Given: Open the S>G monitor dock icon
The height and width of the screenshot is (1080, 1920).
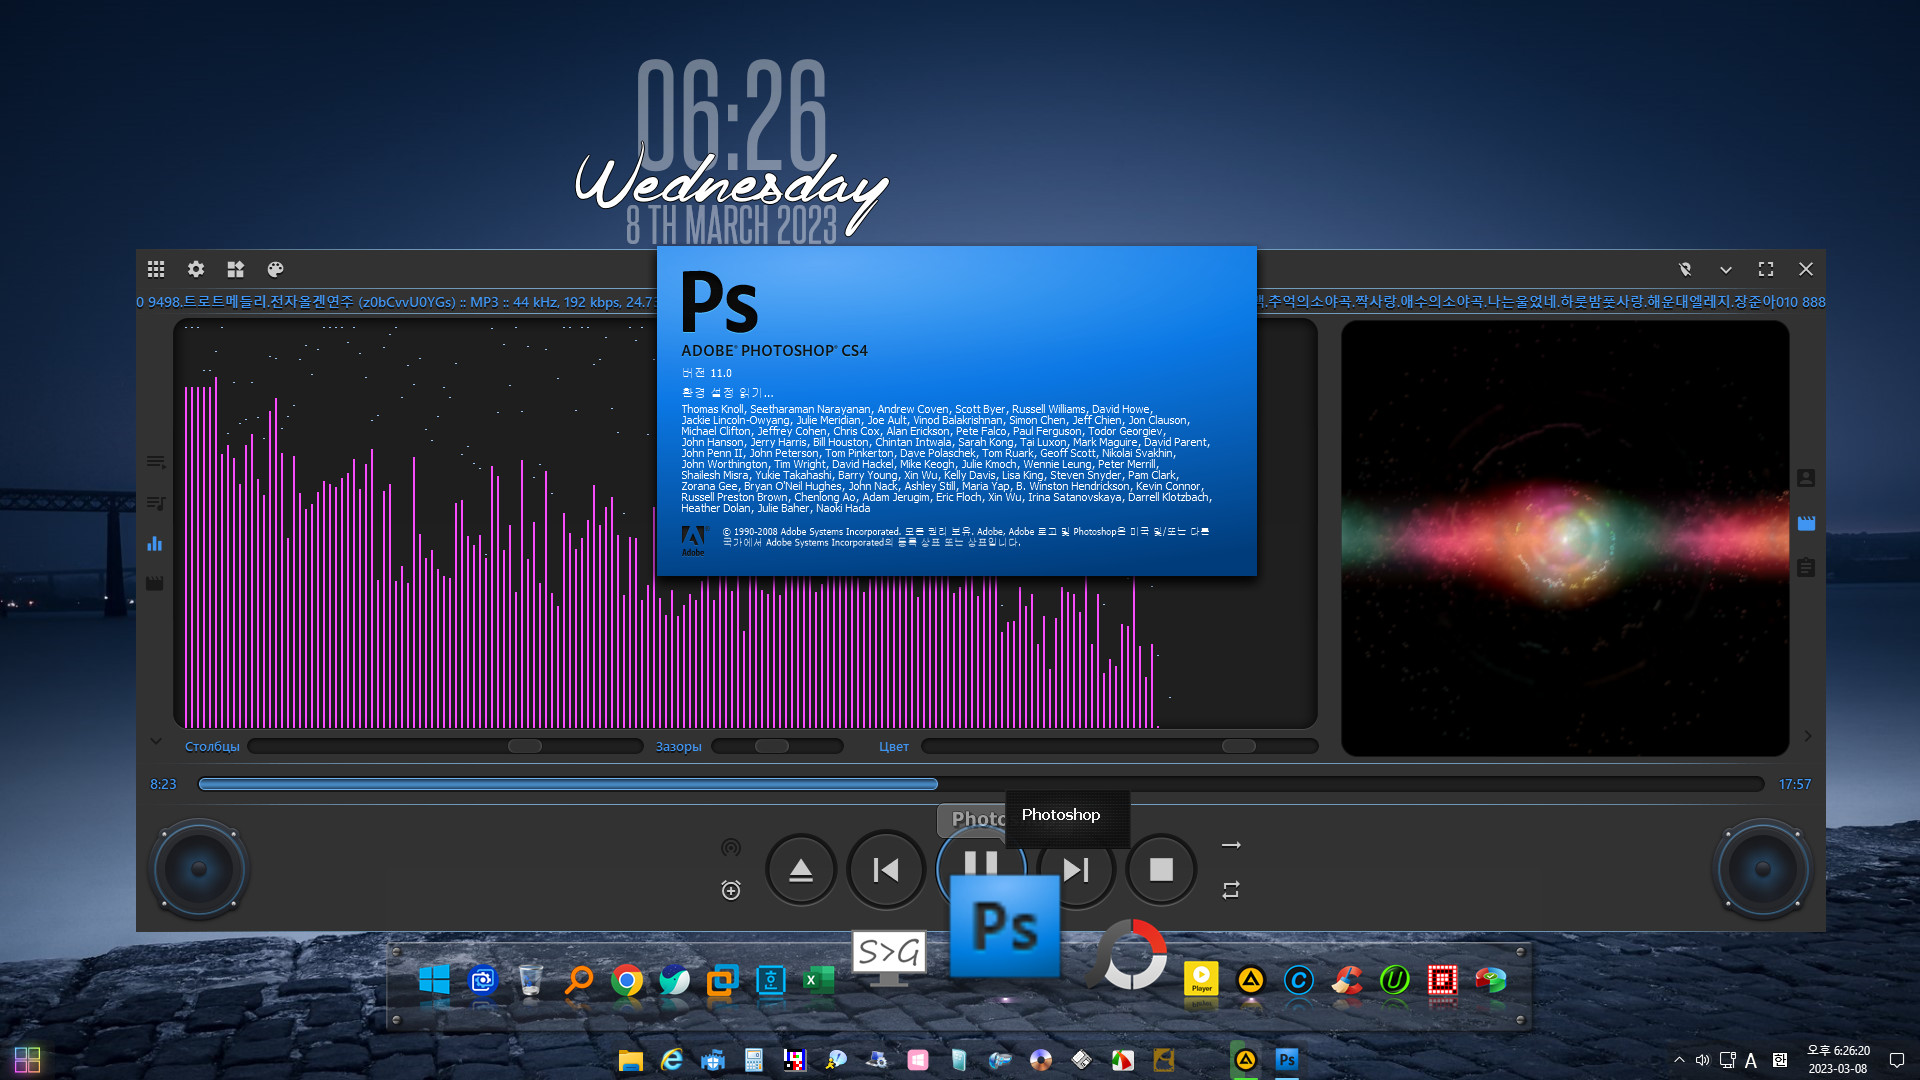Looking at the screenshot, I should [888, 958].
